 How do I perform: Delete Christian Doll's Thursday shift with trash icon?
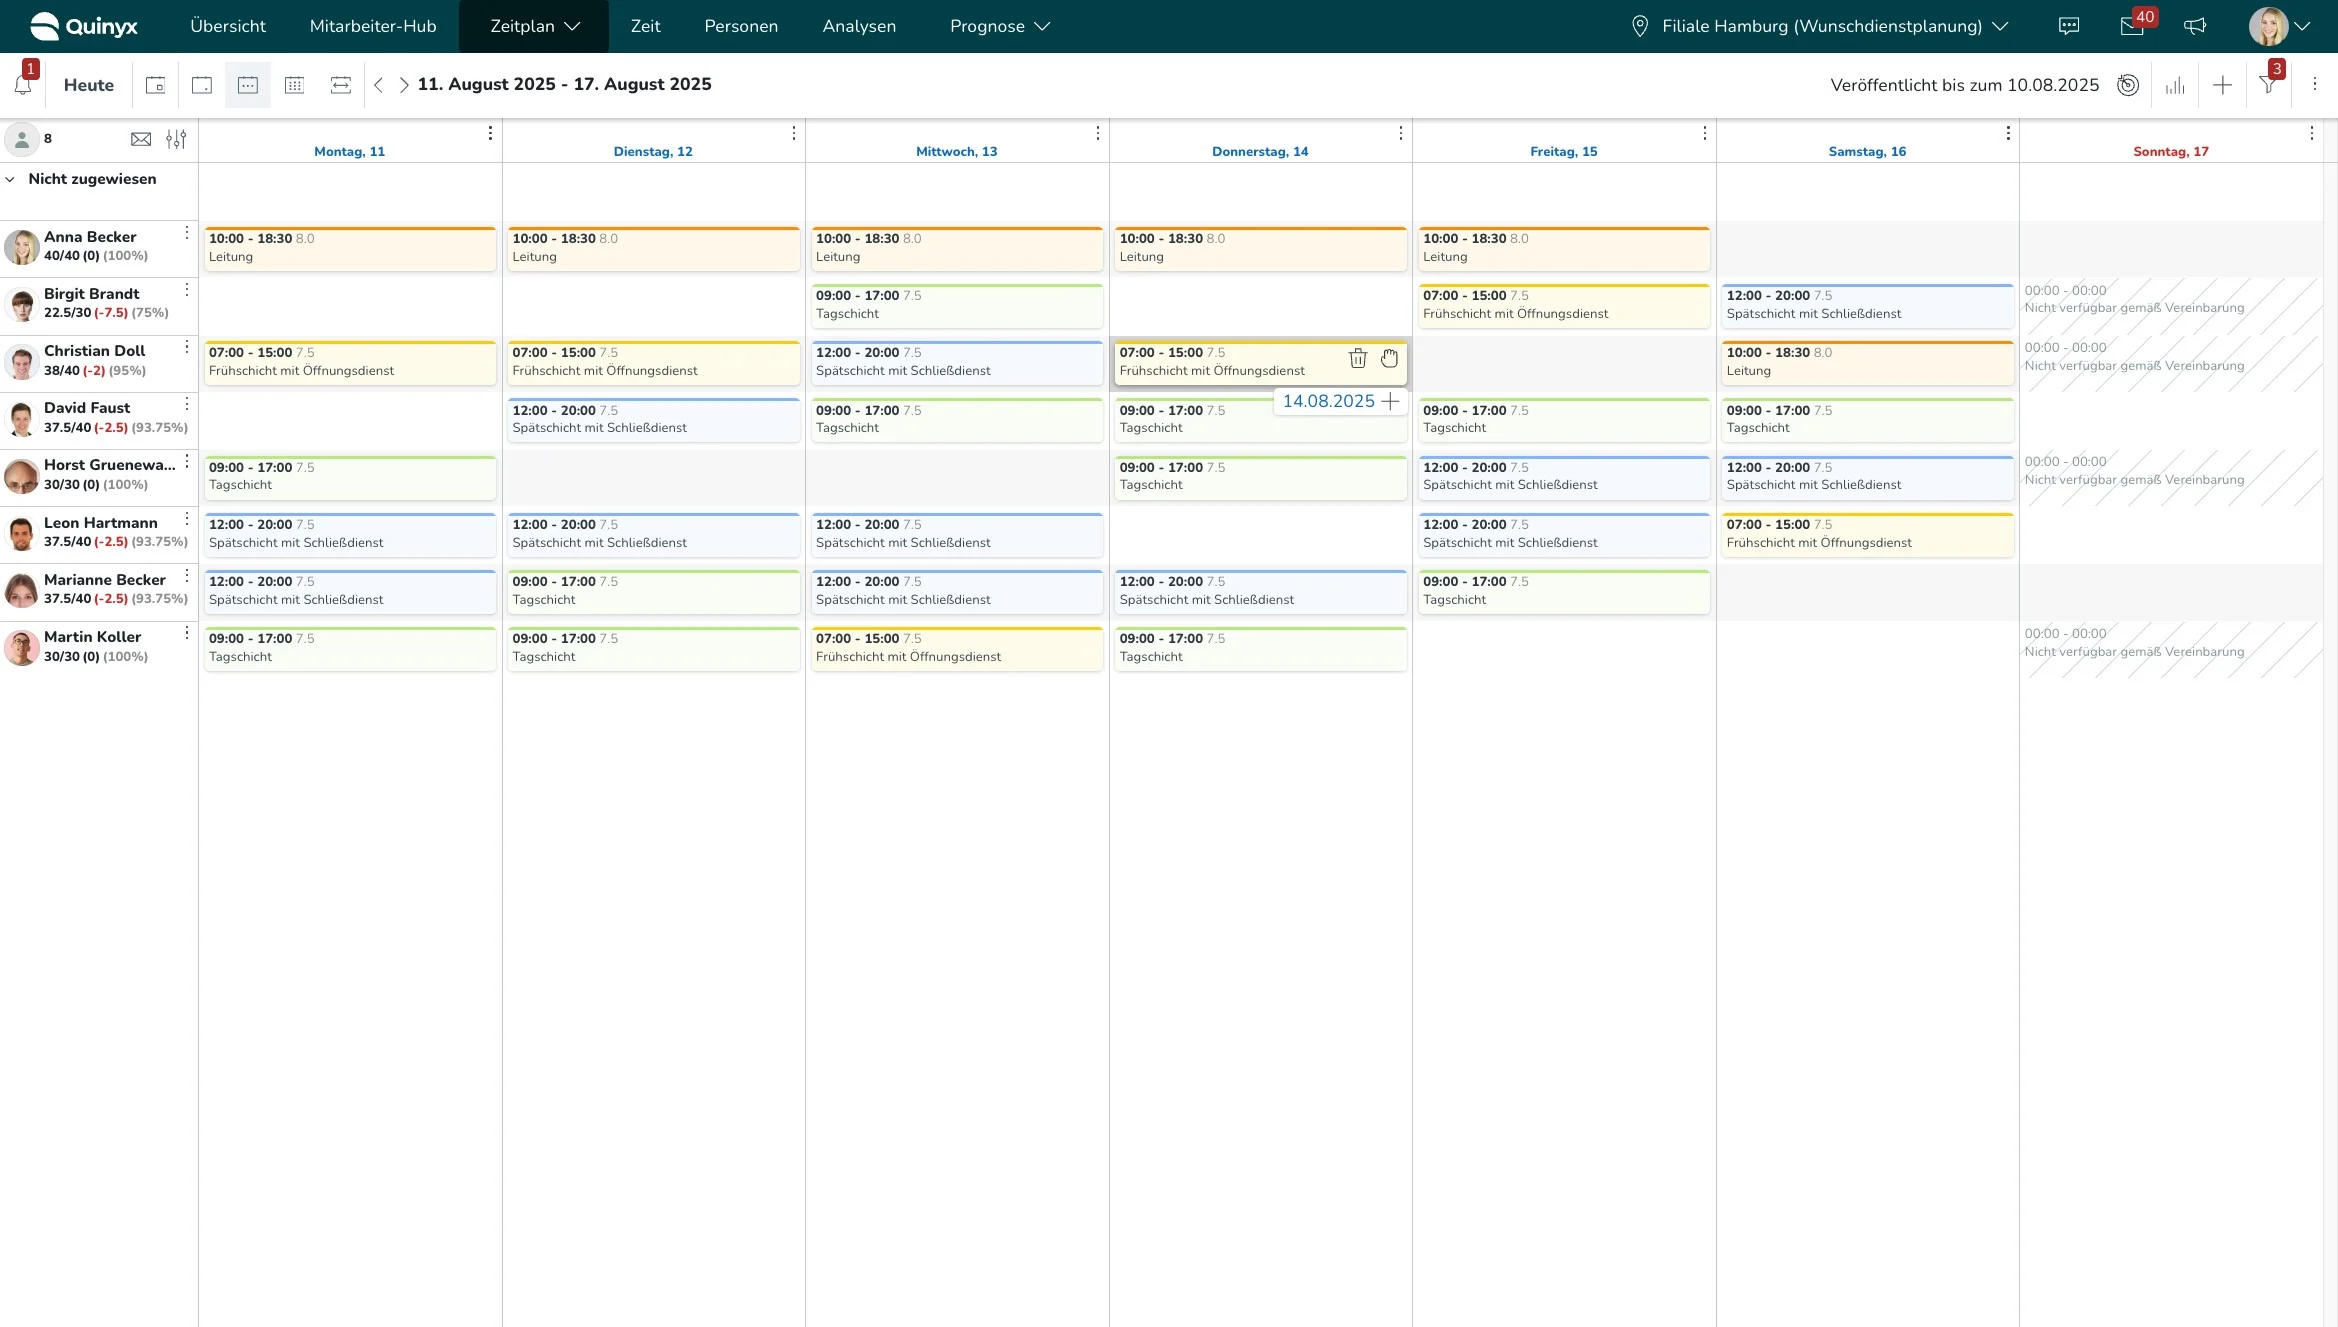1357,359
